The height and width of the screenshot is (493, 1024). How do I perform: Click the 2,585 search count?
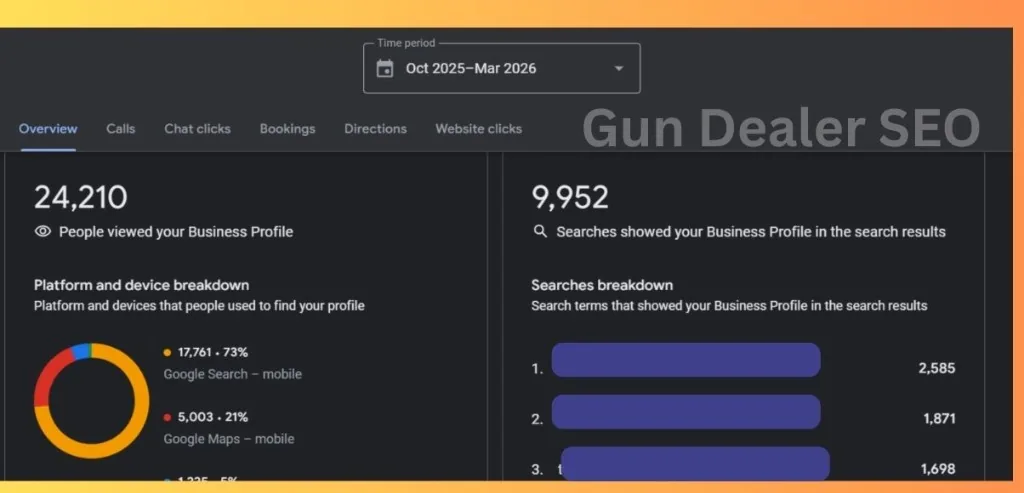click(936, 368)
